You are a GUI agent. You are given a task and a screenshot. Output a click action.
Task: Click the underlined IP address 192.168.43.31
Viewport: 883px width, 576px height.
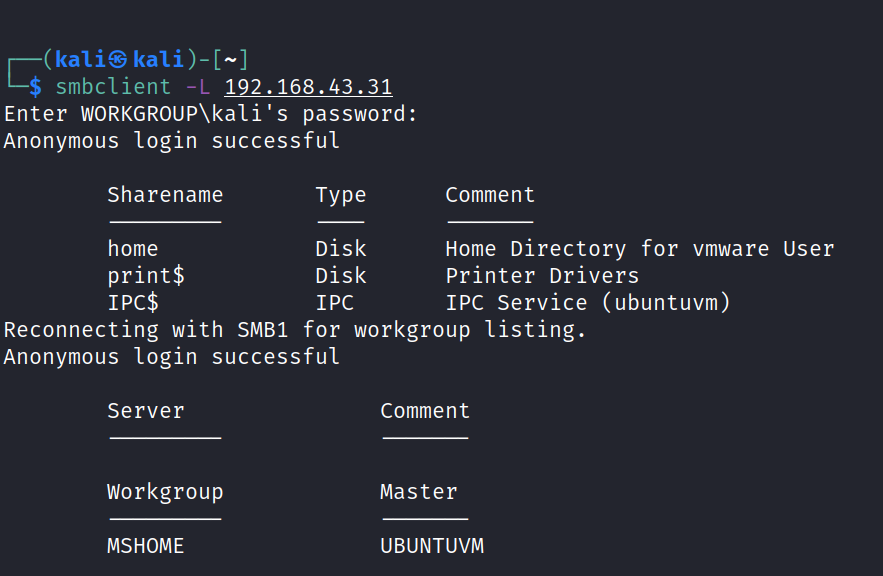coord(308,87)
